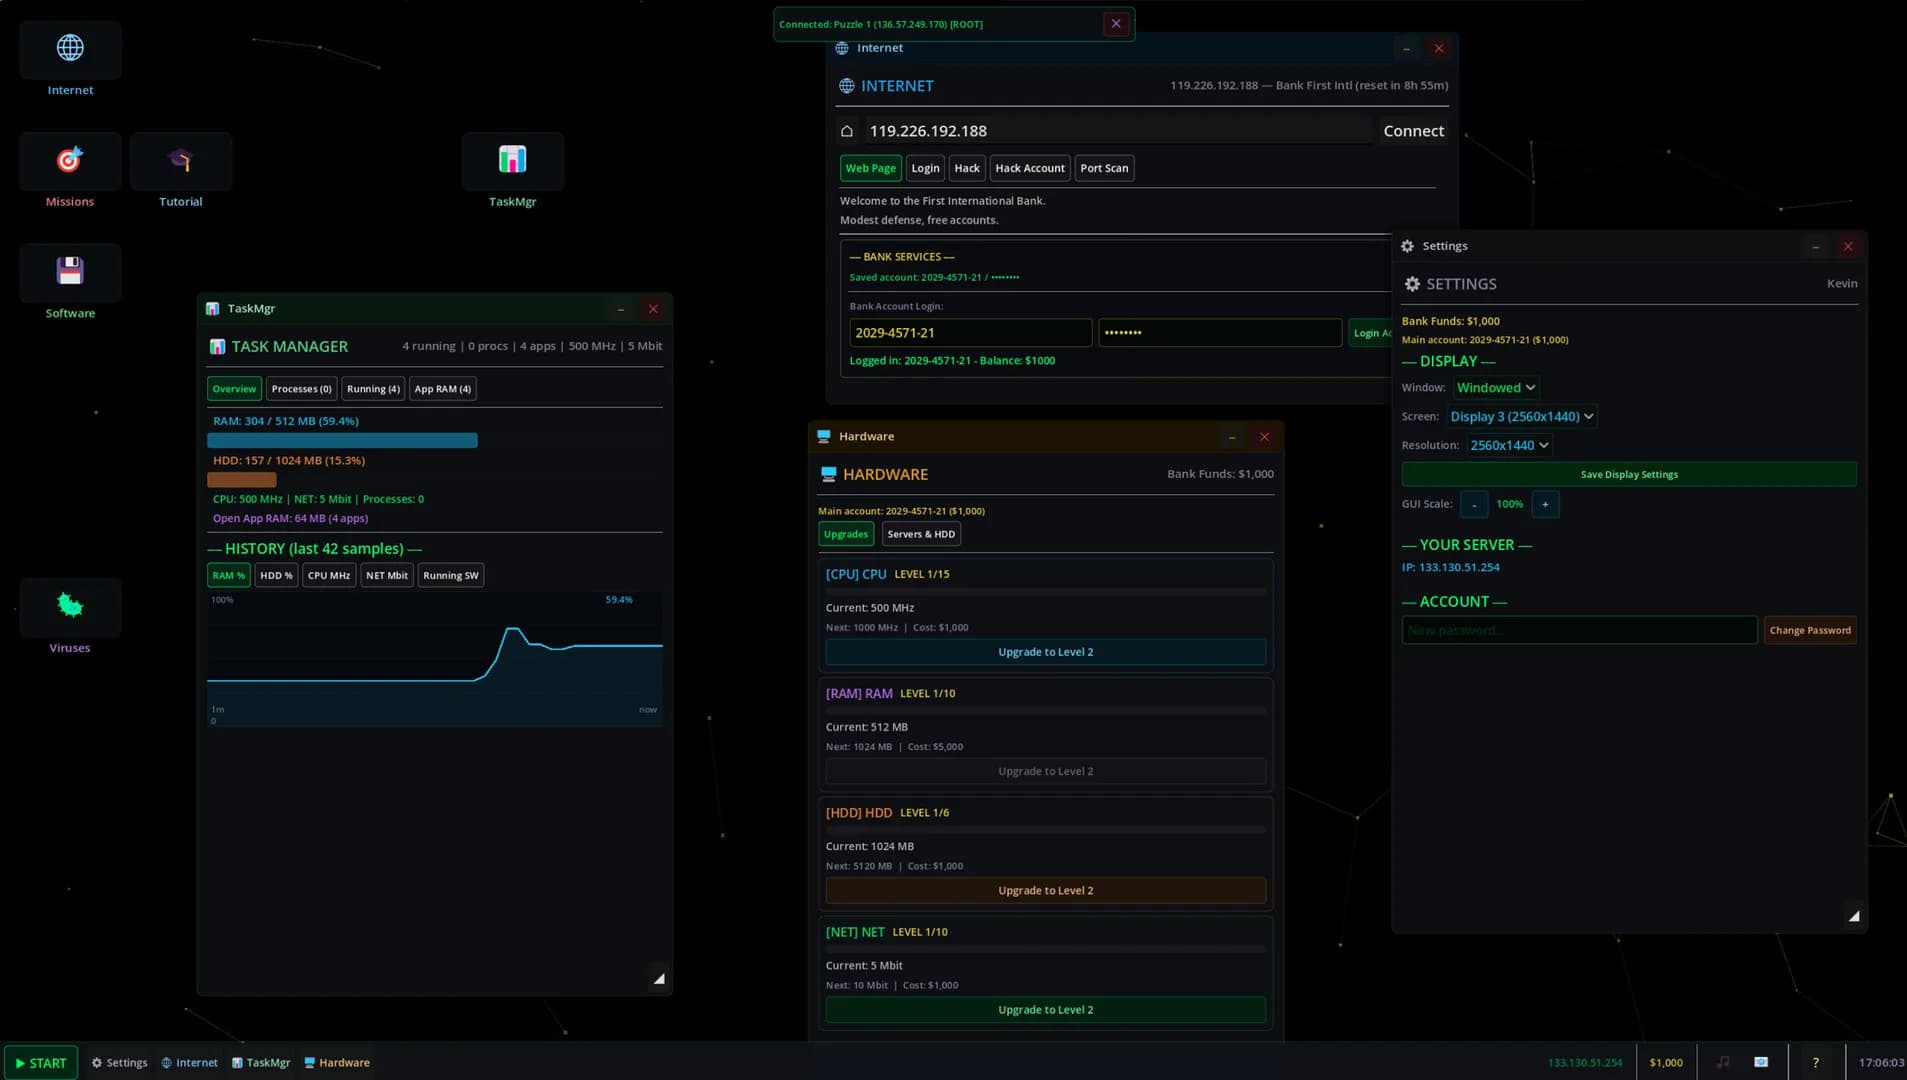
Task: Click the New password field
Action: pos(1579,630)
